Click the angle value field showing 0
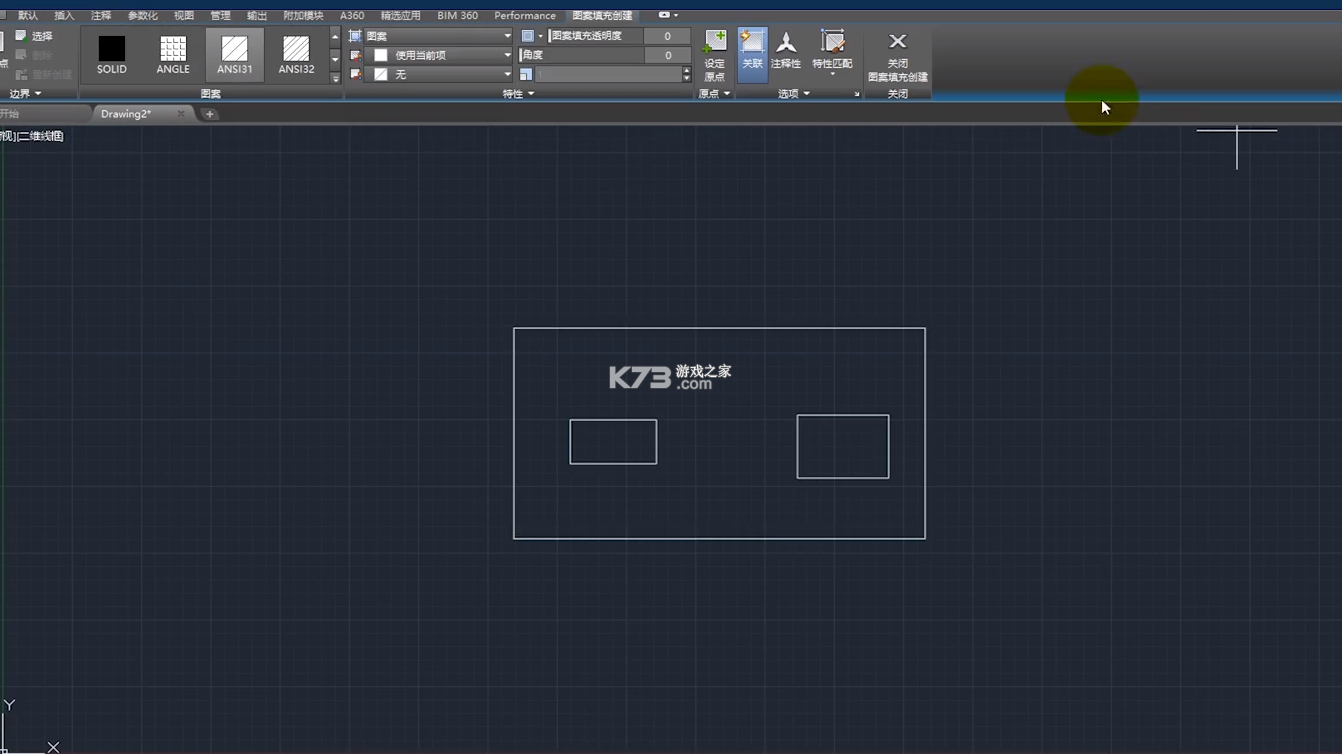 (667, 55)
